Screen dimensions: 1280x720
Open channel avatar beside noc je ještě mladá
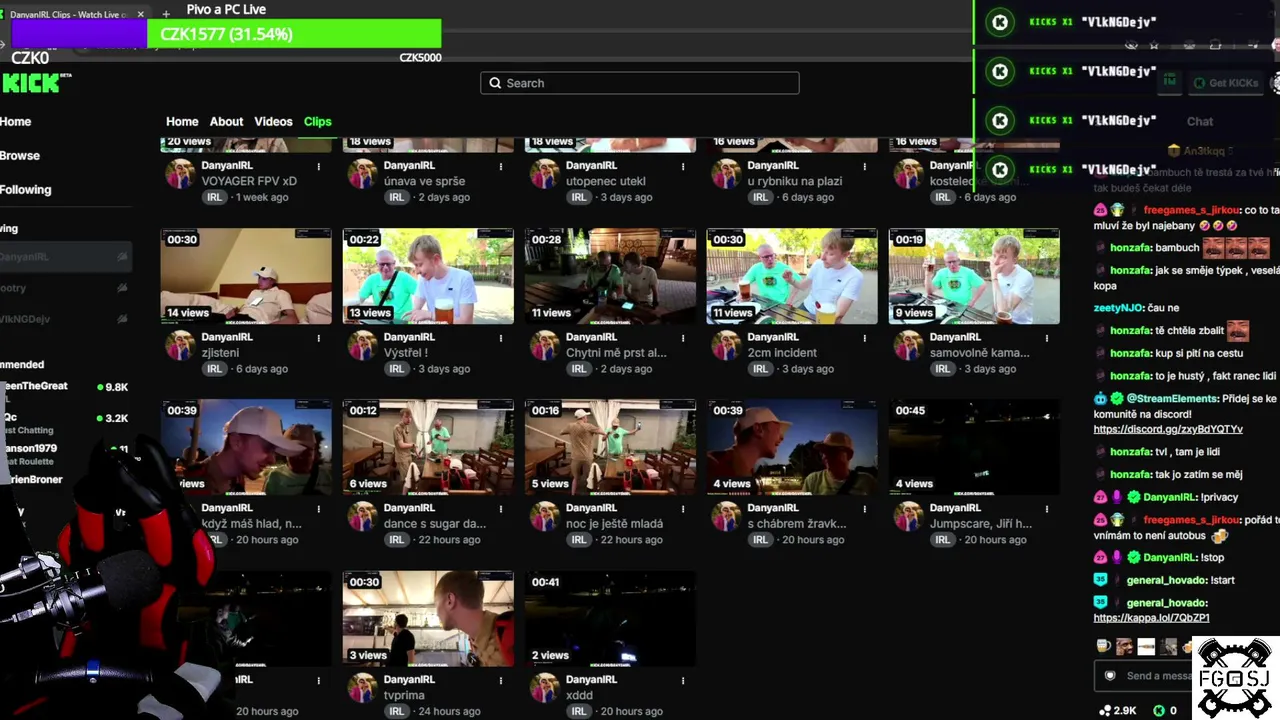[544, 516]
